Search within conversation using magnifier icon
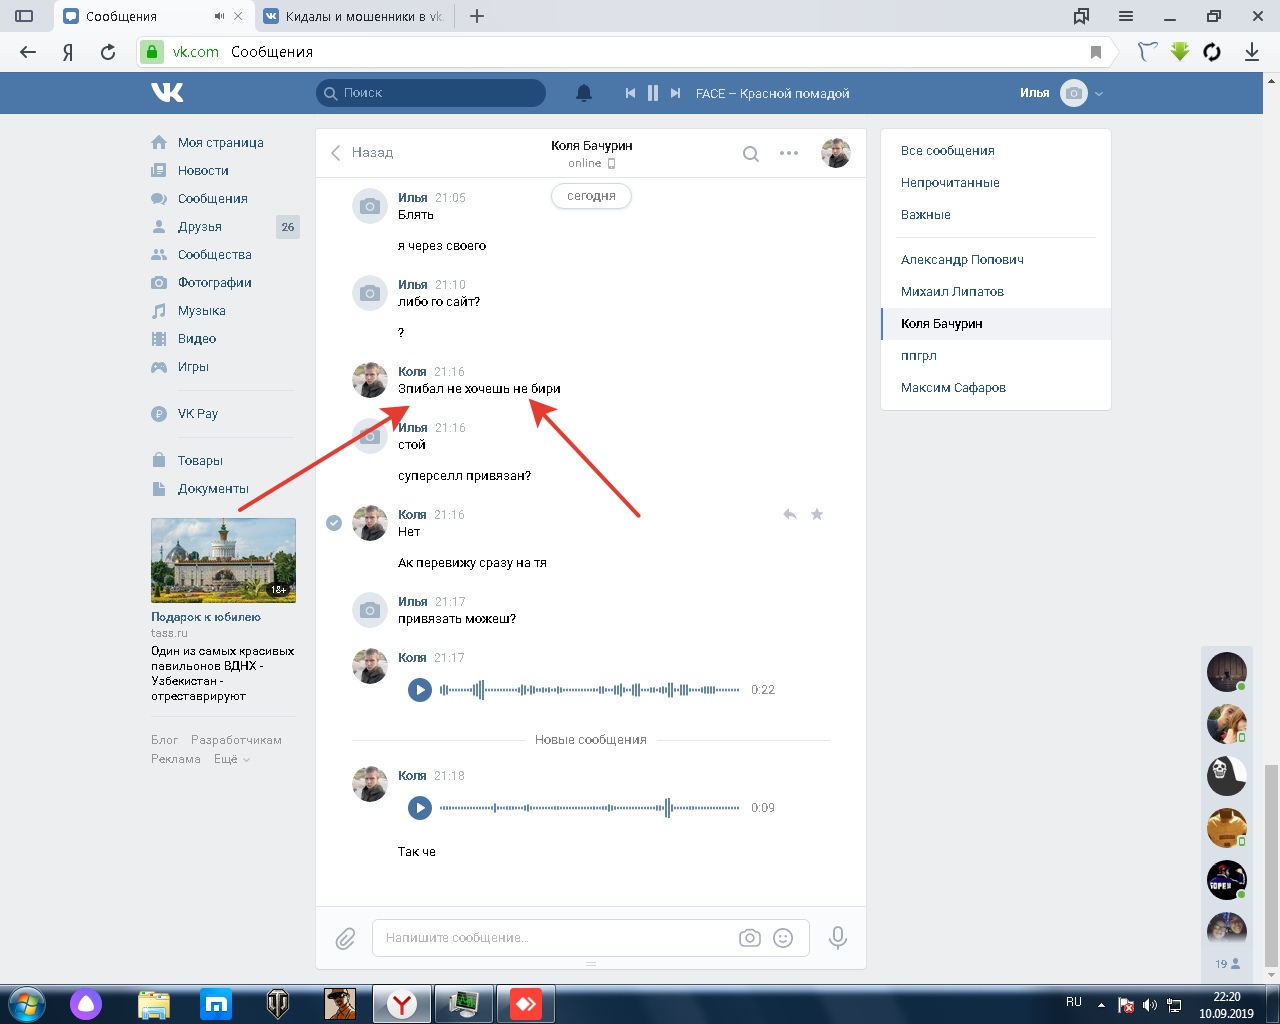 pyautogui.click(x=751, y=154)
